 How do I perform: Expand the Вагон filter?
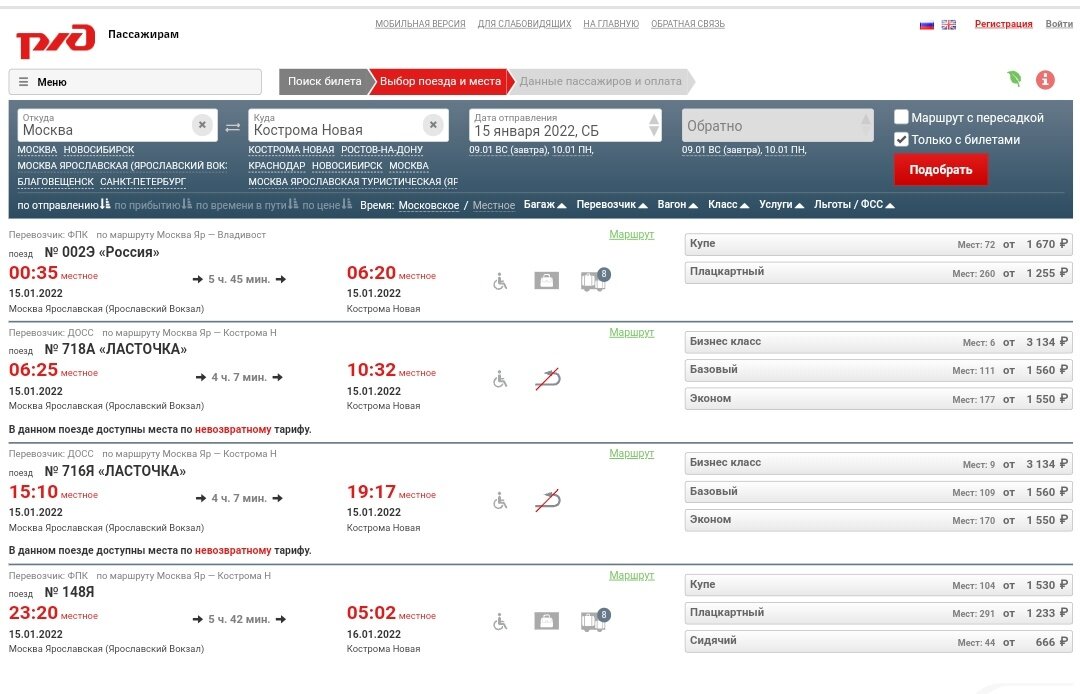pos(677,204)
